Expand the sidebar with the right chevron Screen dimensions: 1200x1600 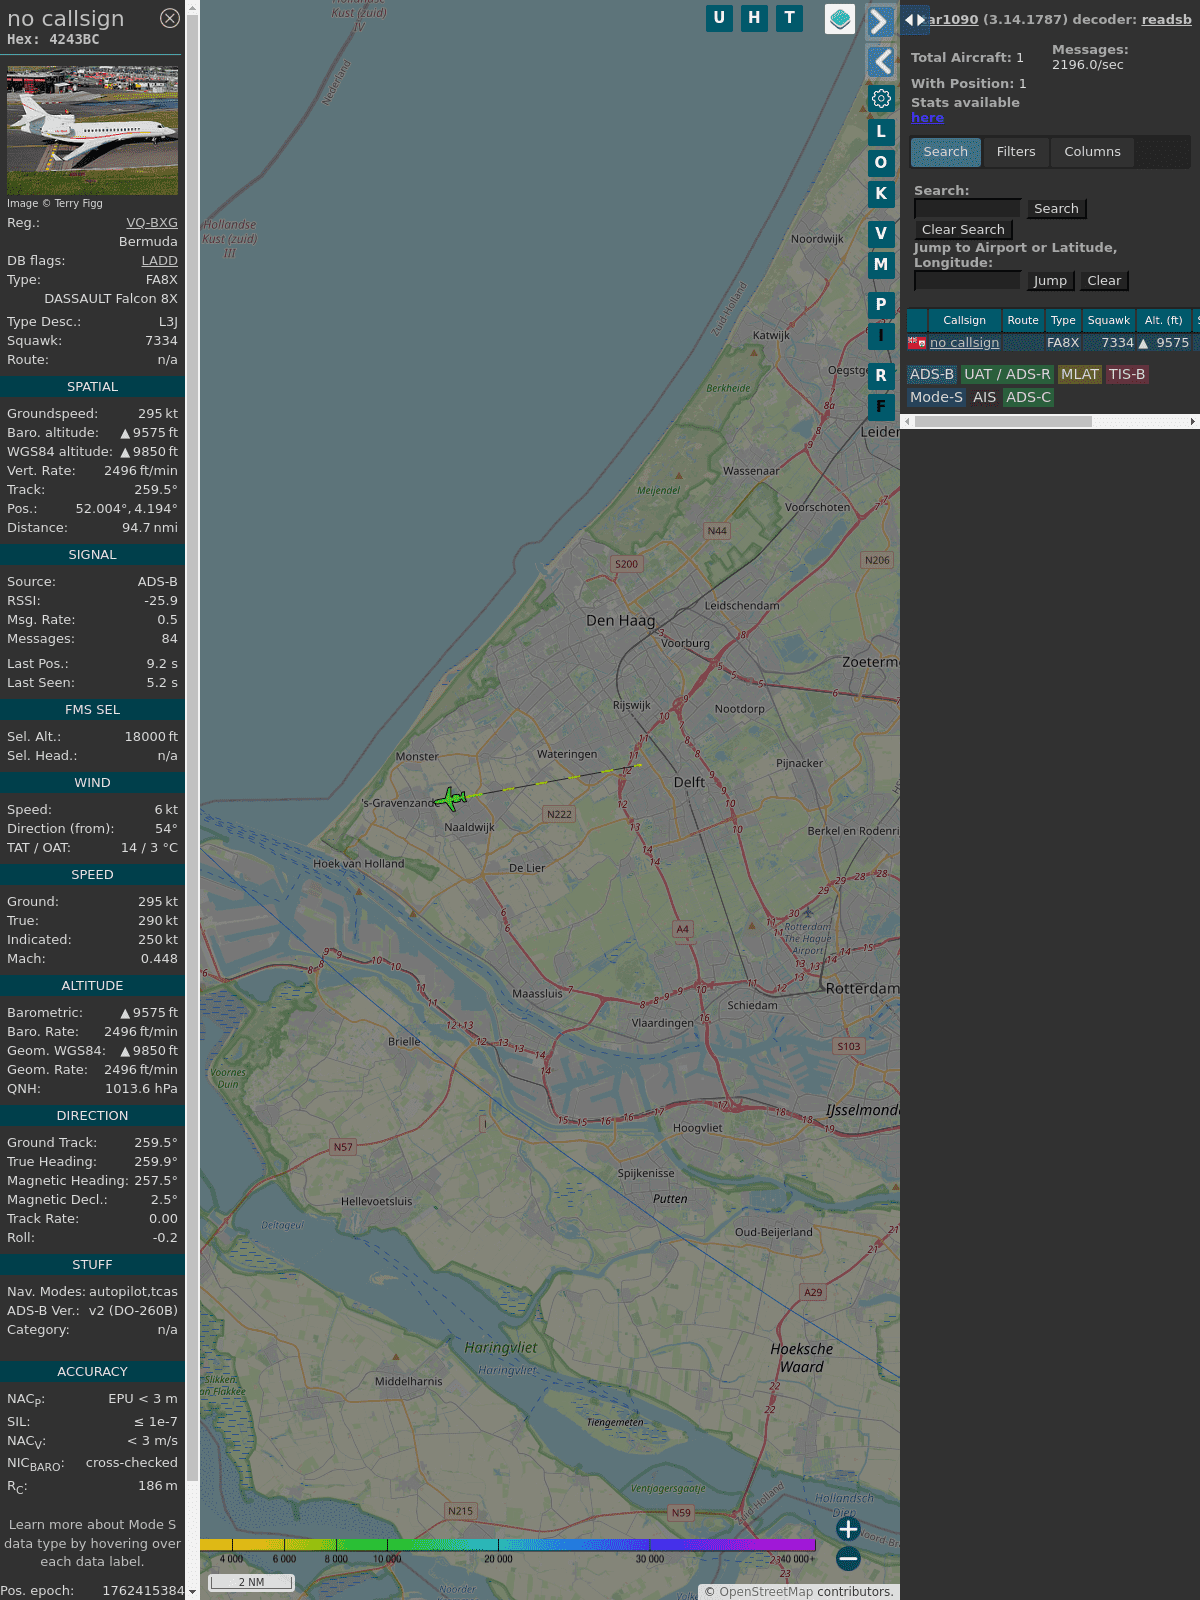coord(880,22)
